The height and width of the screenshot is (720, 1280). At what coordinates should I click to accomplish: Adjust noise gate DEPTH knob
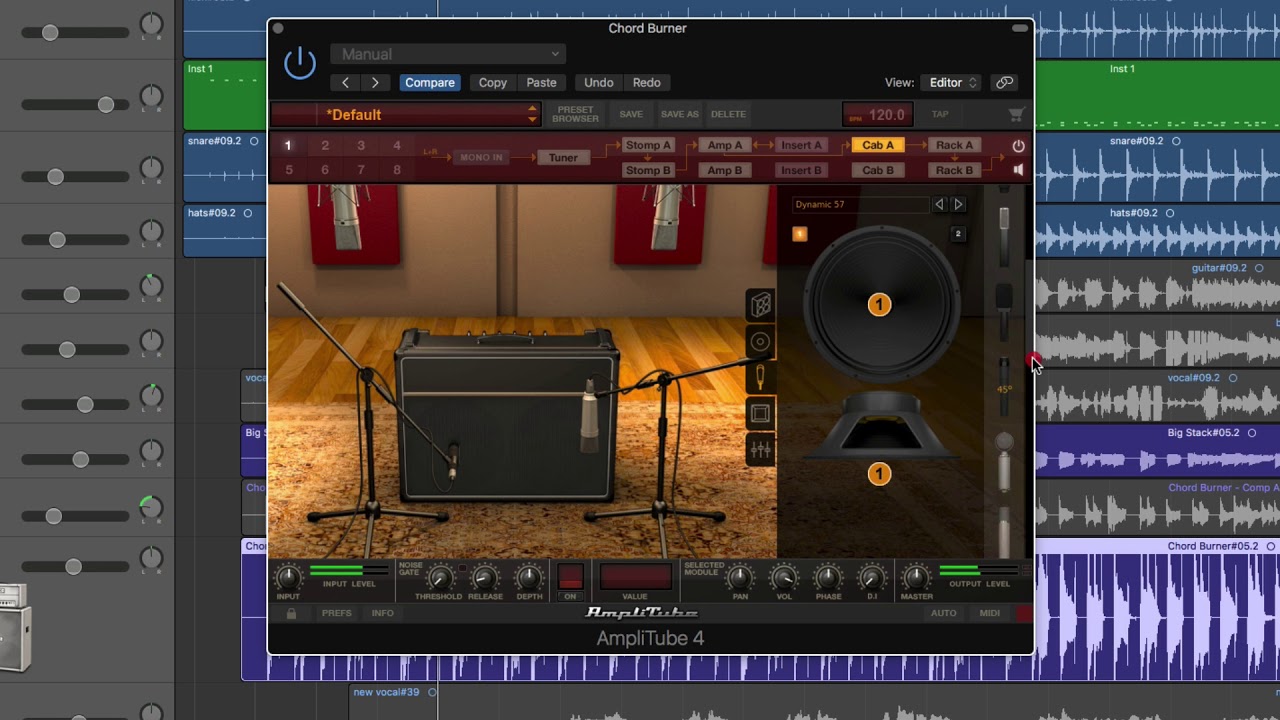[529, 577]
